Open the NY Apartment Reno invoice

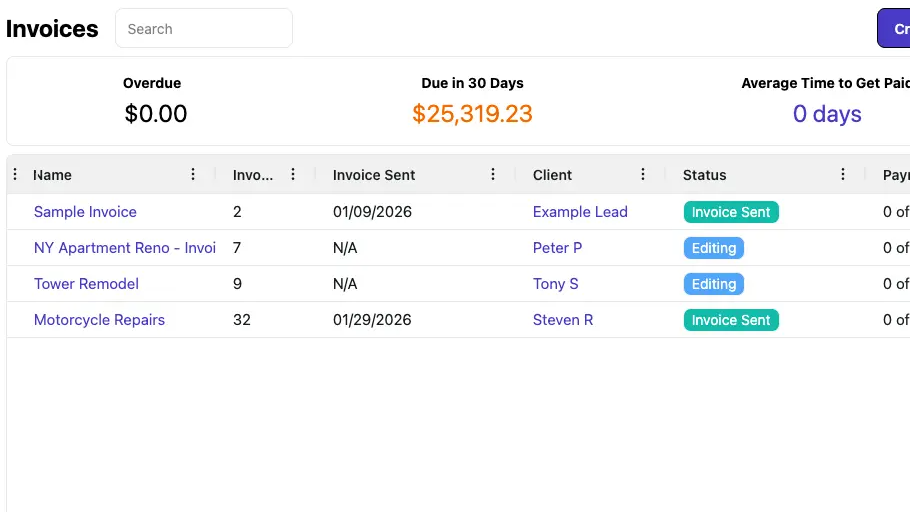125,248
